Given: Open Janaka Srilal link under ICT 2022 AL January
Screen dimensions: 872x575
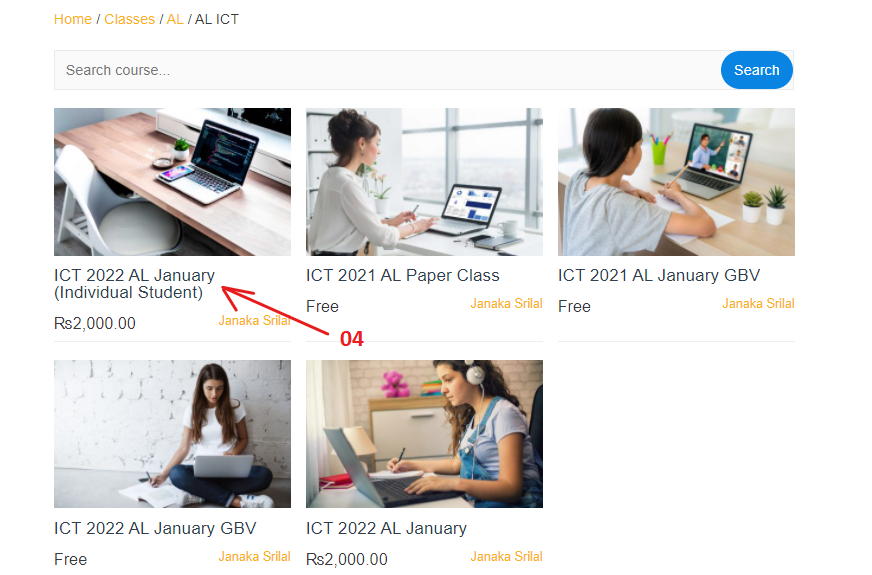Looking at the screenshot, I should [507, 557].
